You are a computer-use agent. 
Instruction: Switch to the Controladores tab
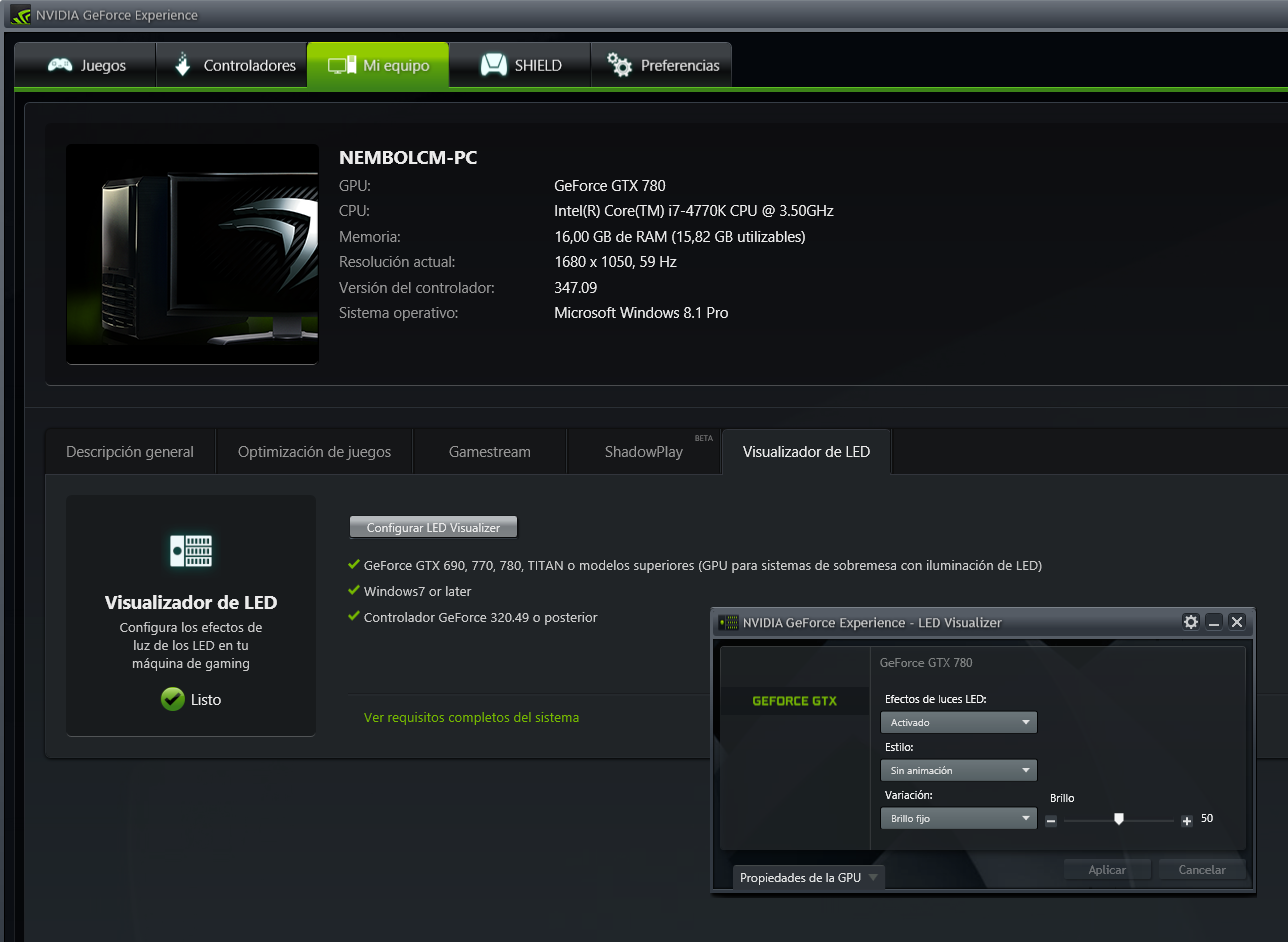click(232, 66)
